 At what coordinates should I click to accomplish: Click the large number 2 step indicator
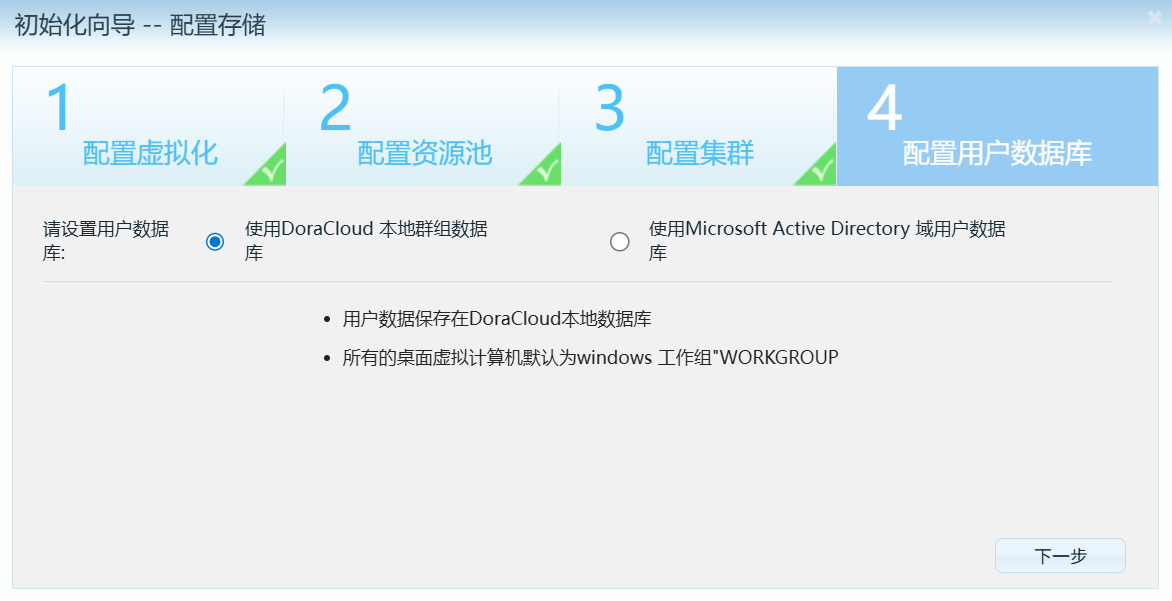(x=336, y=108)
